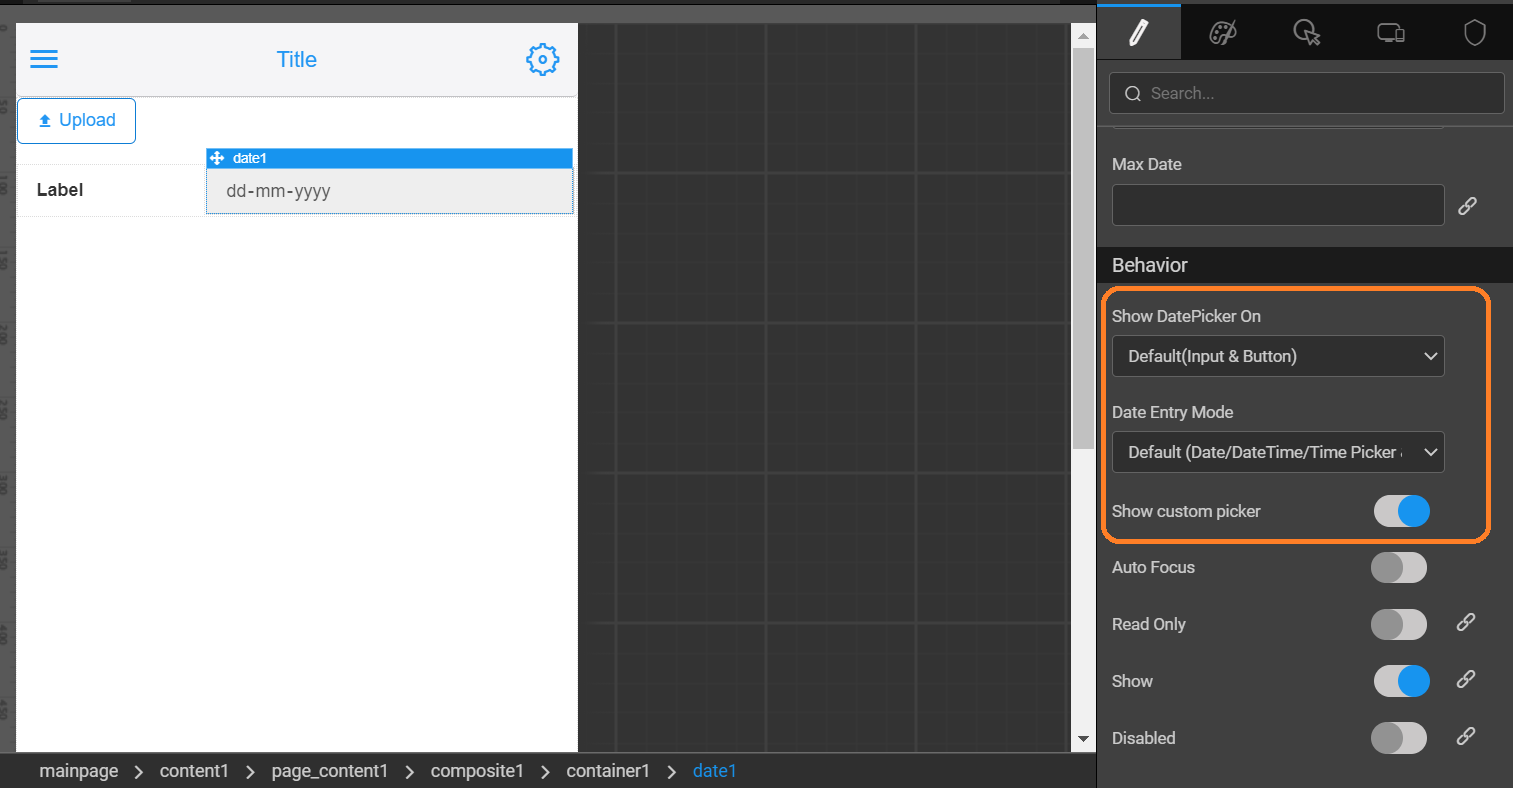Turn on the Read Only toggle

[1399, 625]
